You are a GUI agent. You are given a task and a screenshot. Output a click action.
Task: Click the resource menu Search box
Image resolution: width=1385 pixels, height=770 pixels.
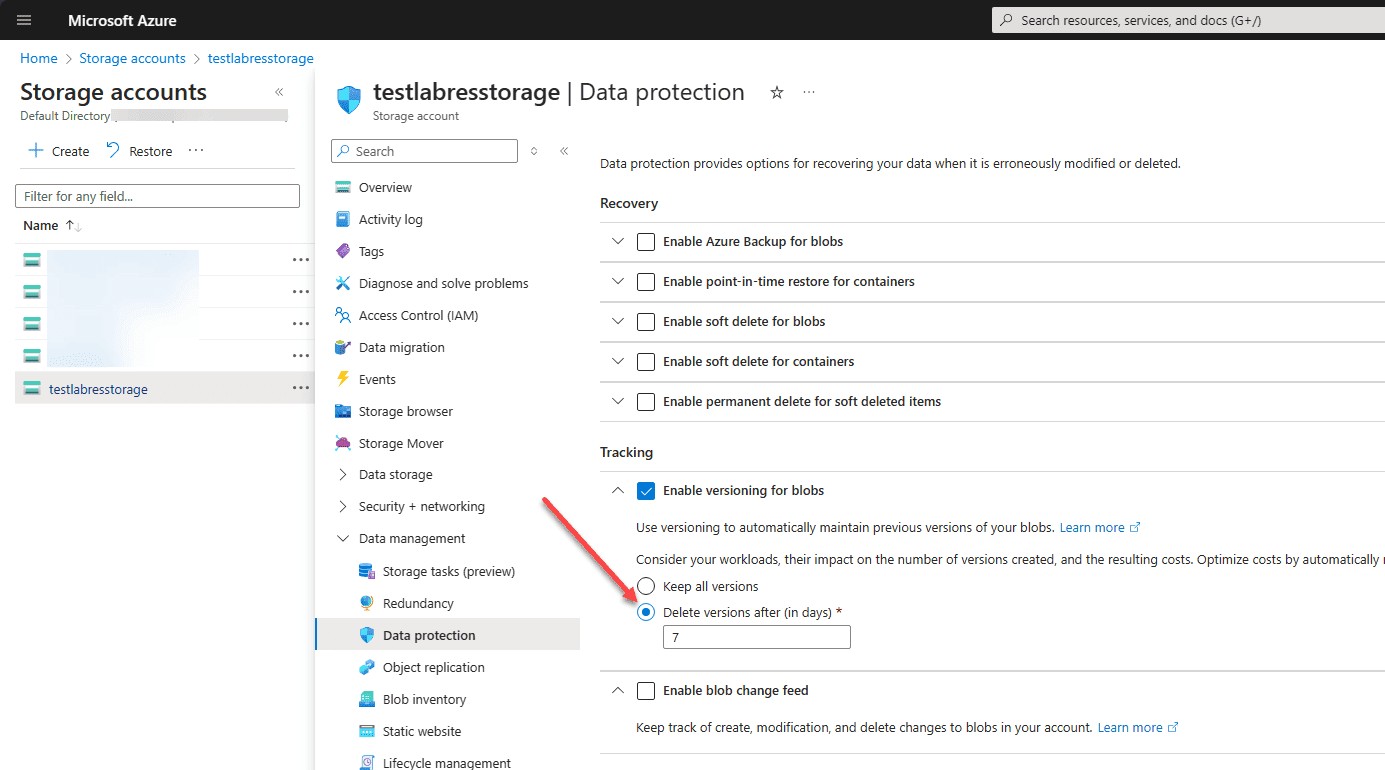click(x=424, y=151)
